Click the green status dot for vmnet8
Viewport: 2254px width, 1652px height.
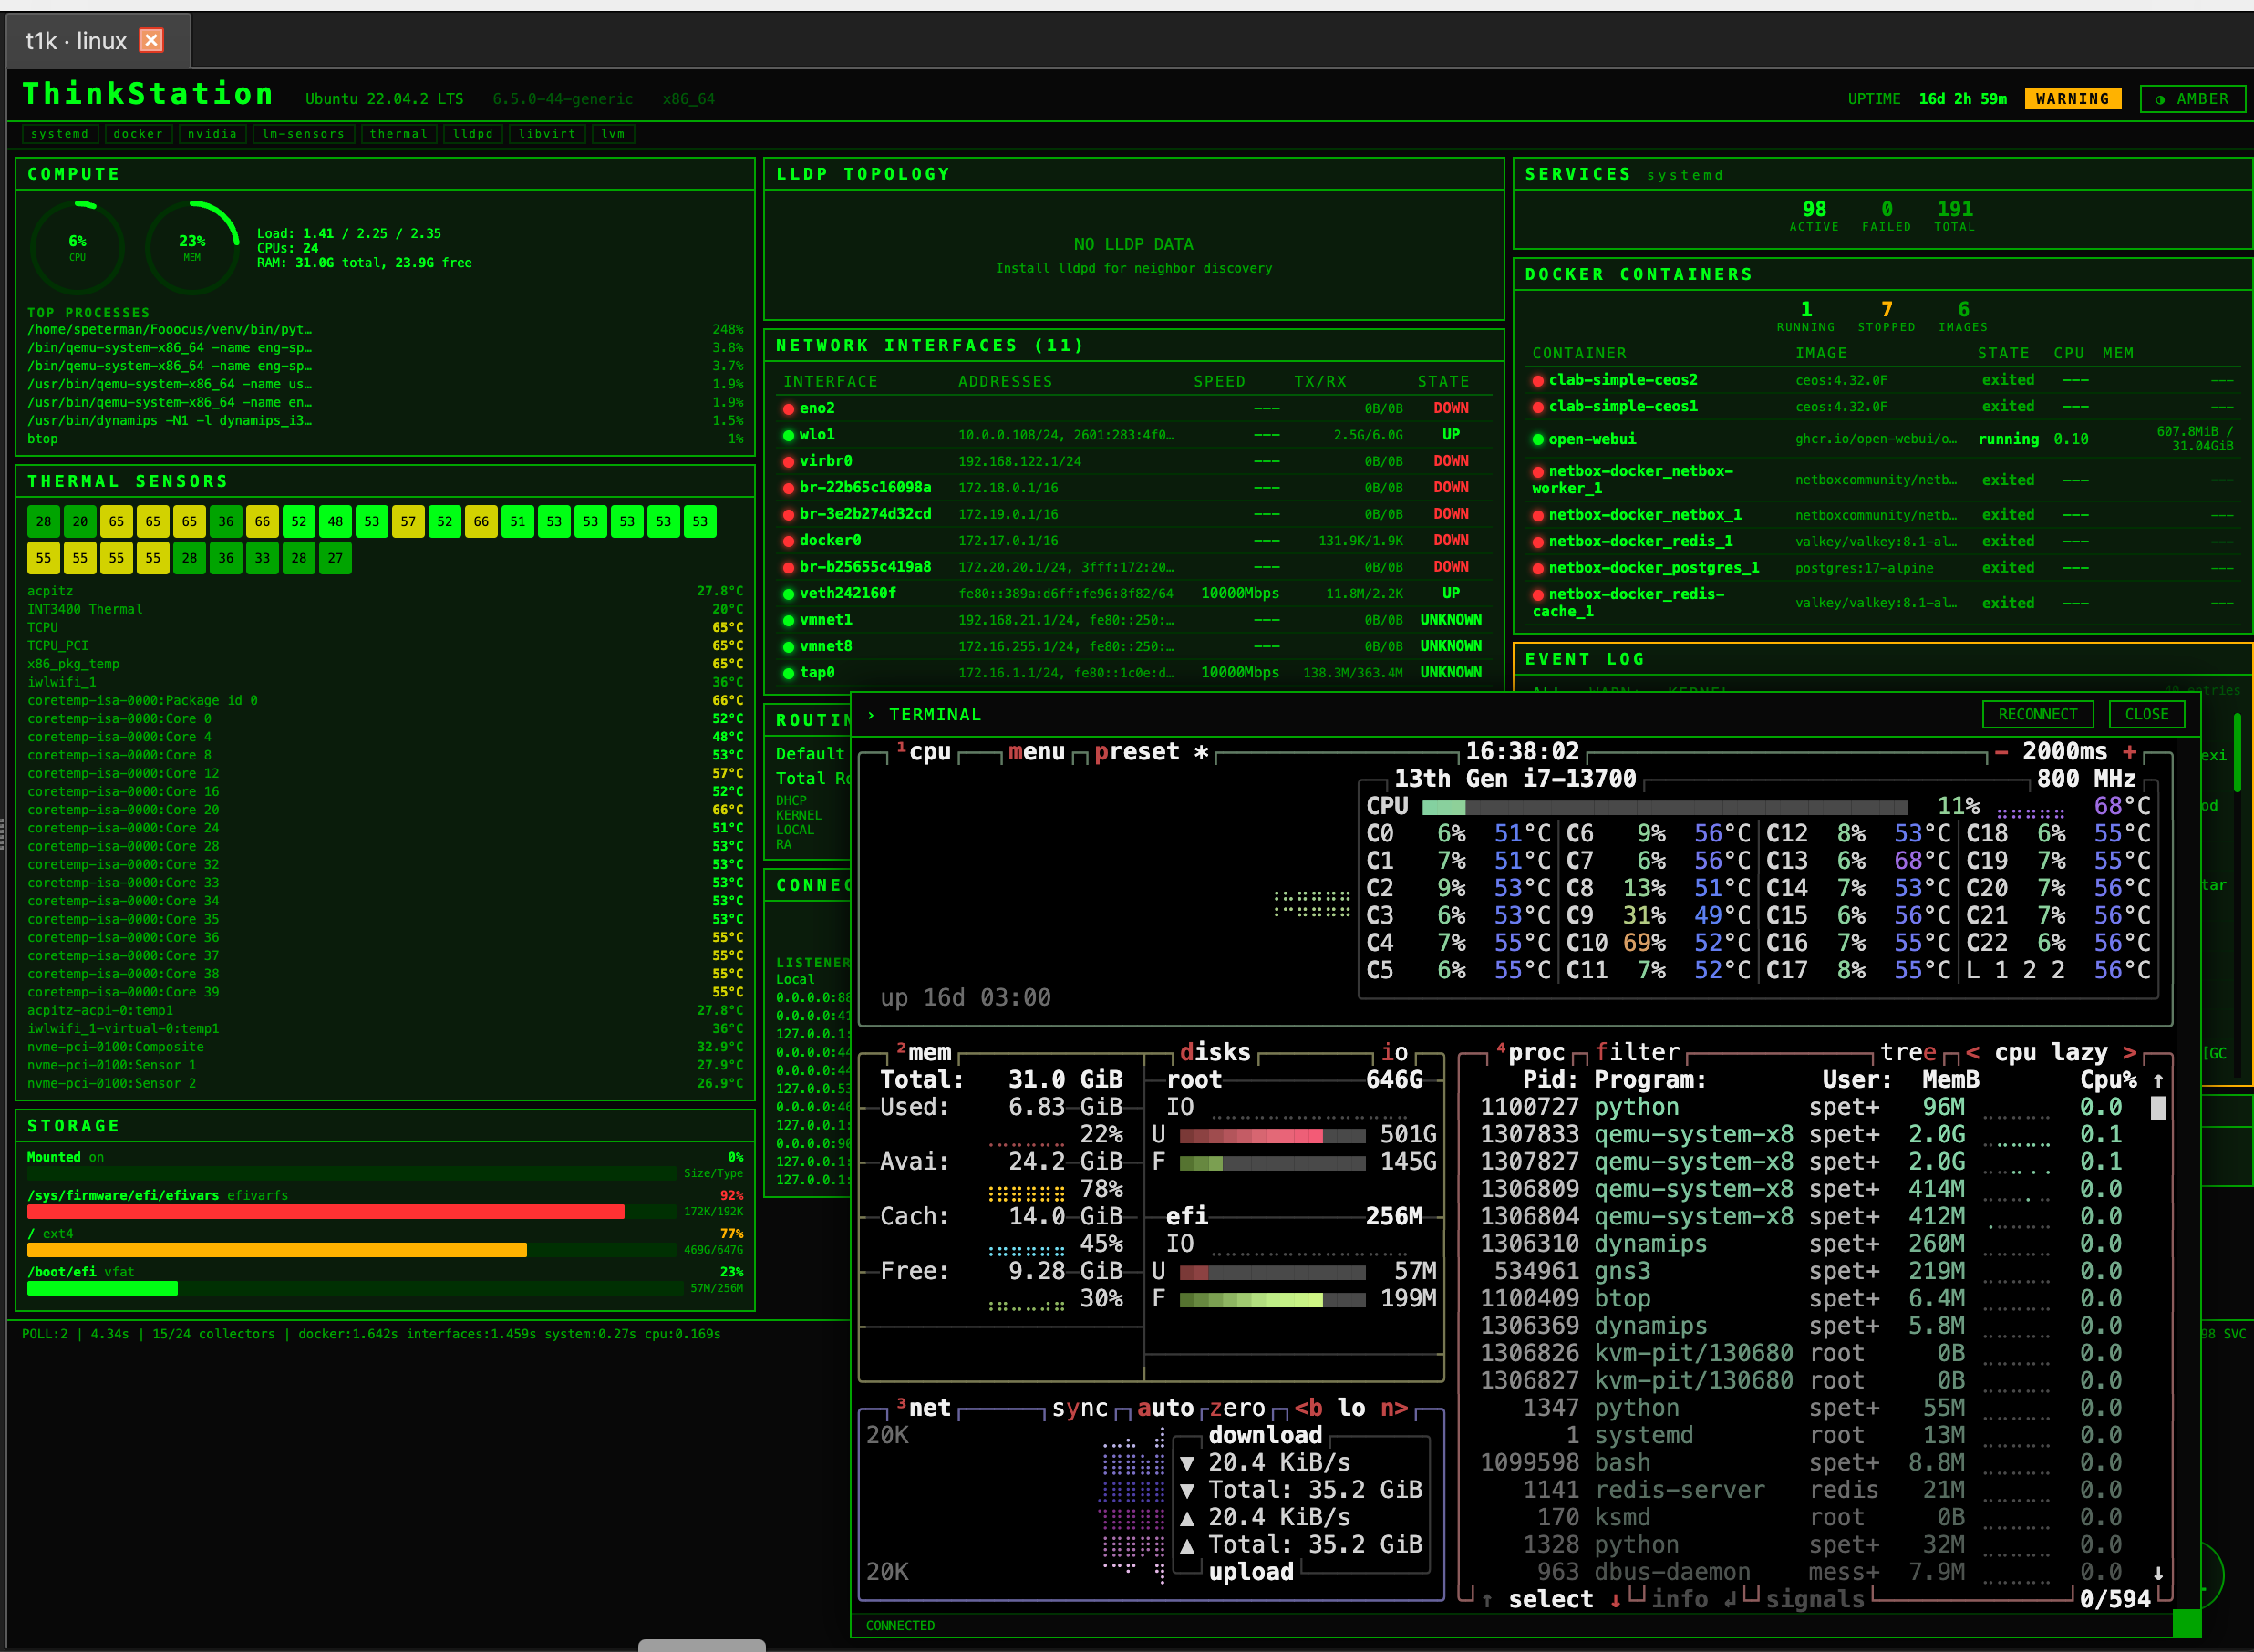pyautogui.click(x=788, y=647)
